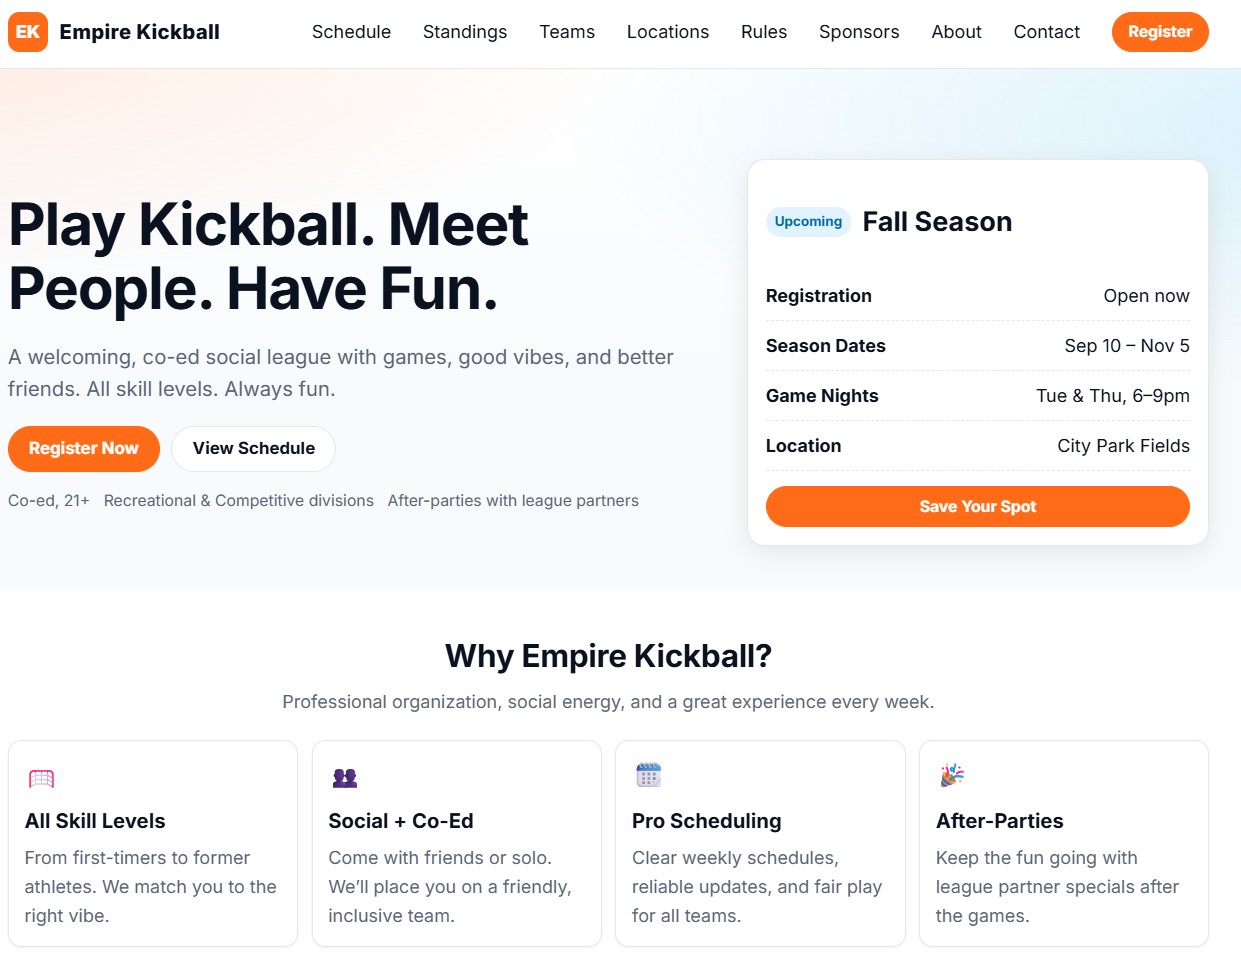Click the goal net icon for All Skill Levels
Screen dimensions: 1241x978
[41, 778]
